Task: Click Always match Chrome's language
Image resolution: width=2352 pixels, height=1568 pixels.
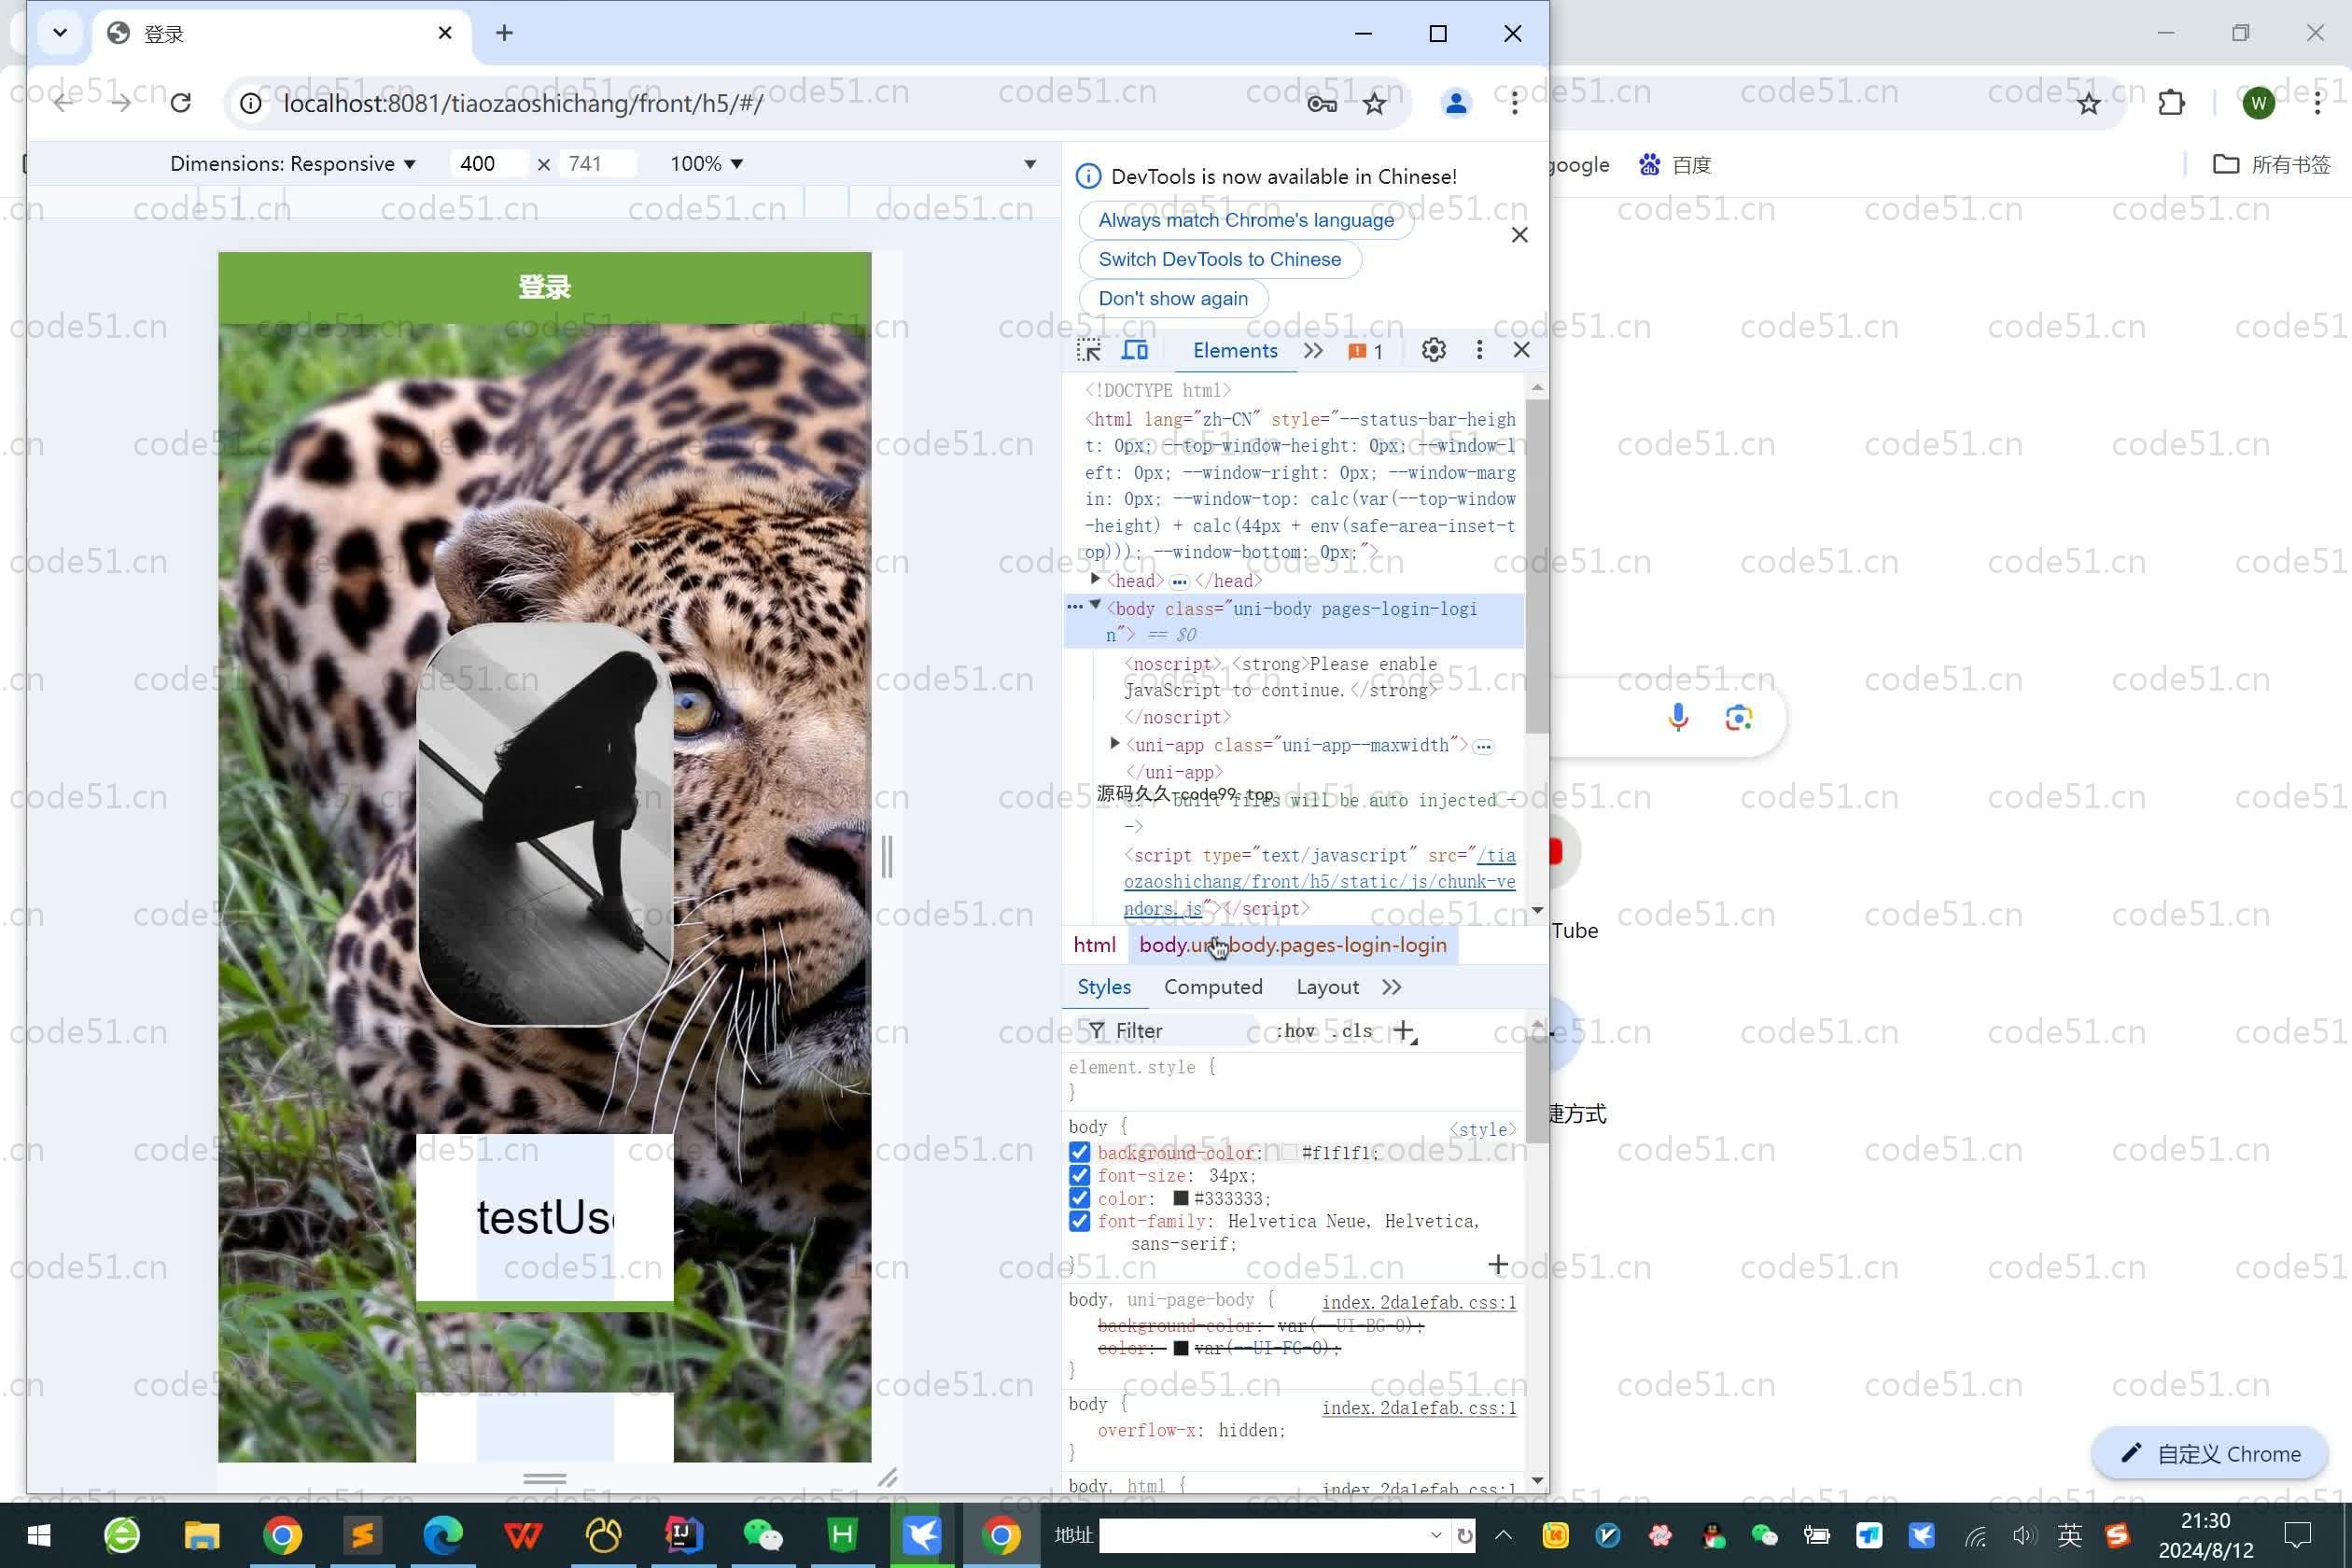Action: pyautogui.click(x=1246, y=220)
